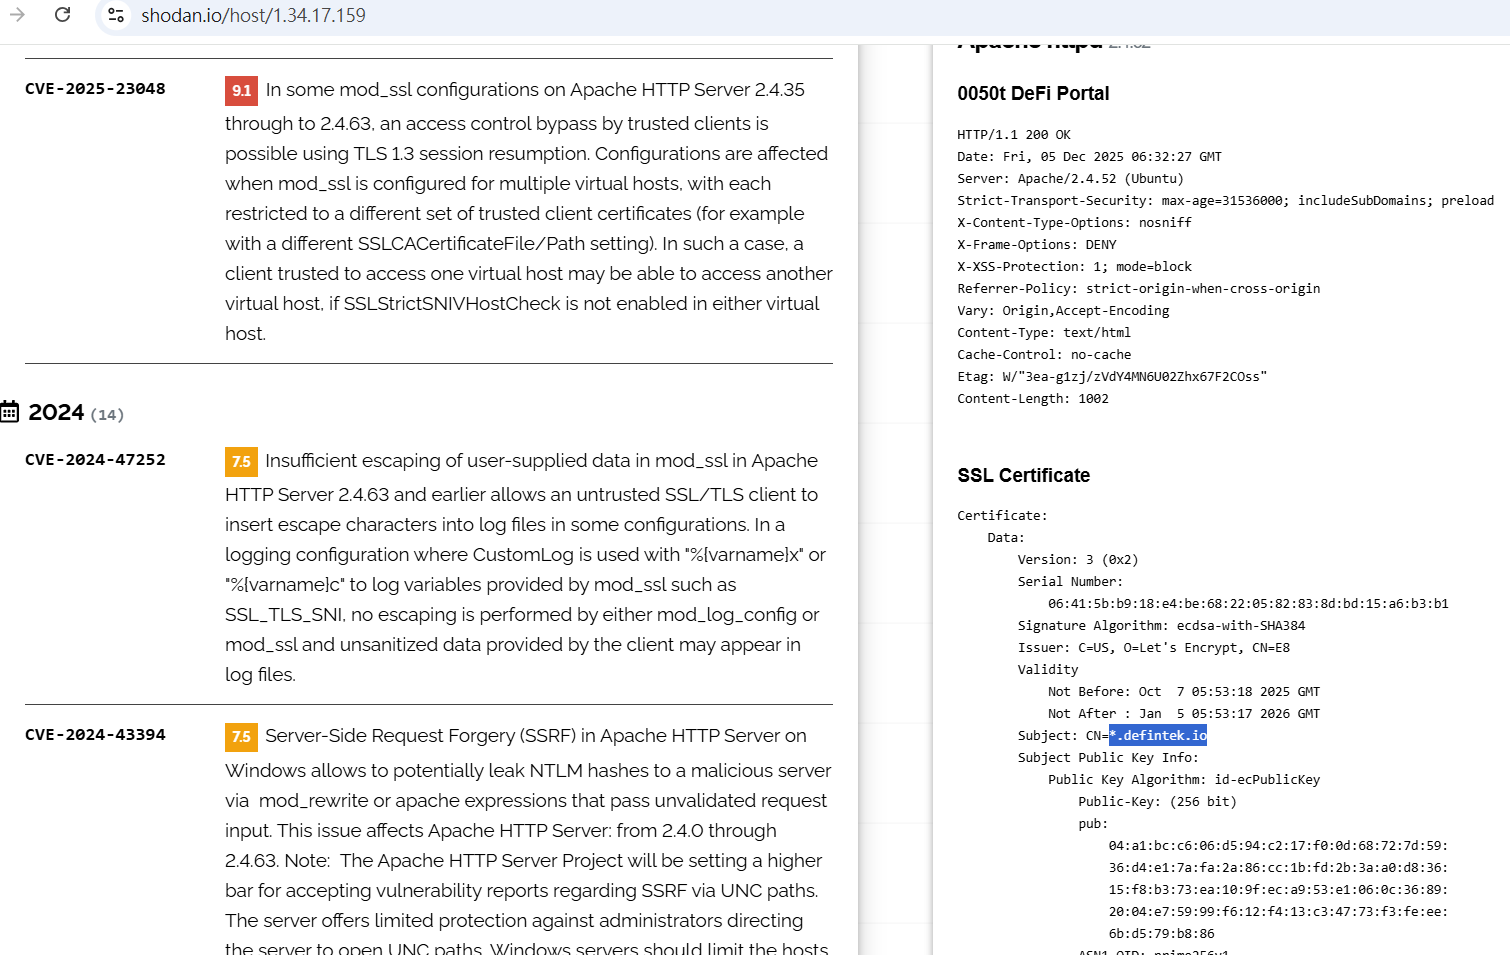
Task: Focus the address bar showing shodan.io/host/1.34.17.159
Action: (x=253, y=15)
